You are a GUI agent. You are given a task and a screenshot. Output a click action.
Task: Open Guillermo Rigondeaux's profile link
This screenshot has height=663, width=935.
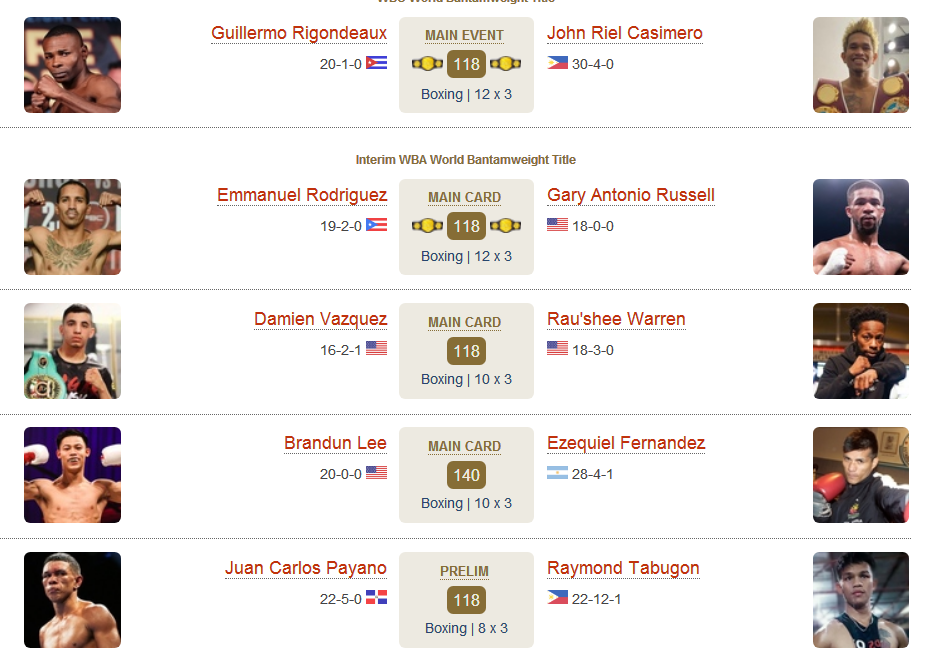[299, 33]
